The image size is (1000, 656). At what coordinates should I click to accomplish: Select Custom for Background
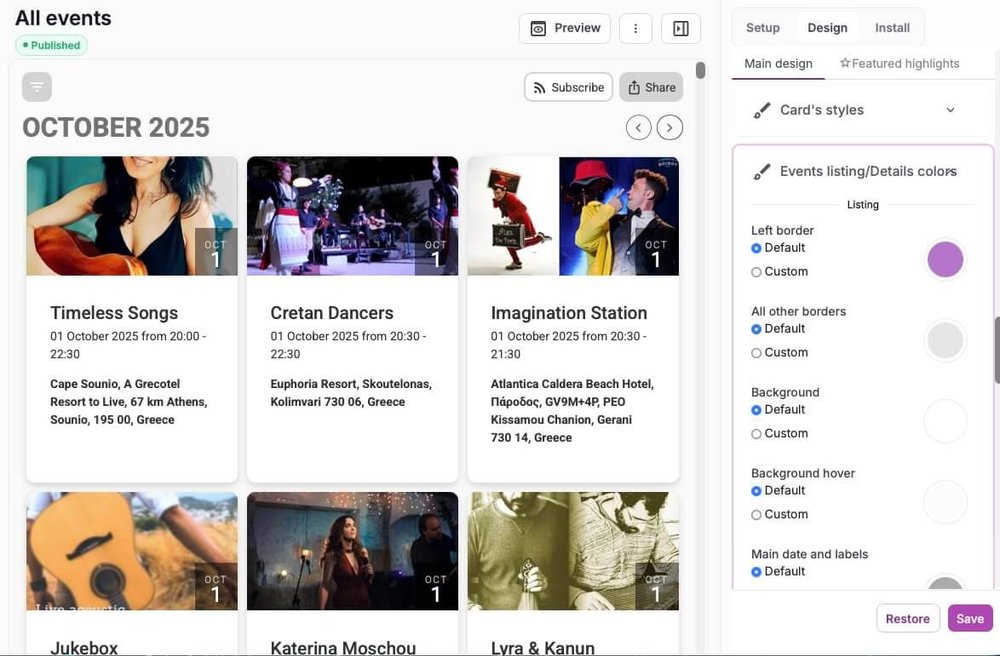[x=756, y=434]
